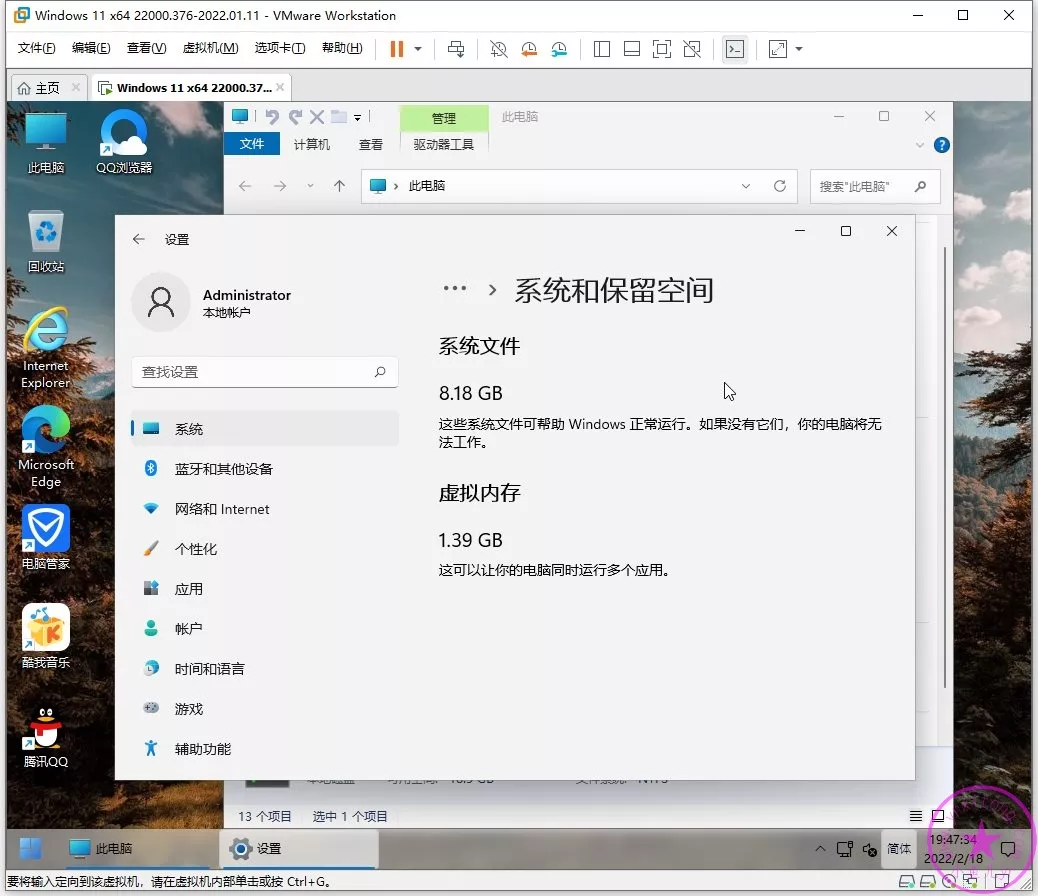Open the power options dropdown arrow
1038x896 pixels.
point(418,49)
